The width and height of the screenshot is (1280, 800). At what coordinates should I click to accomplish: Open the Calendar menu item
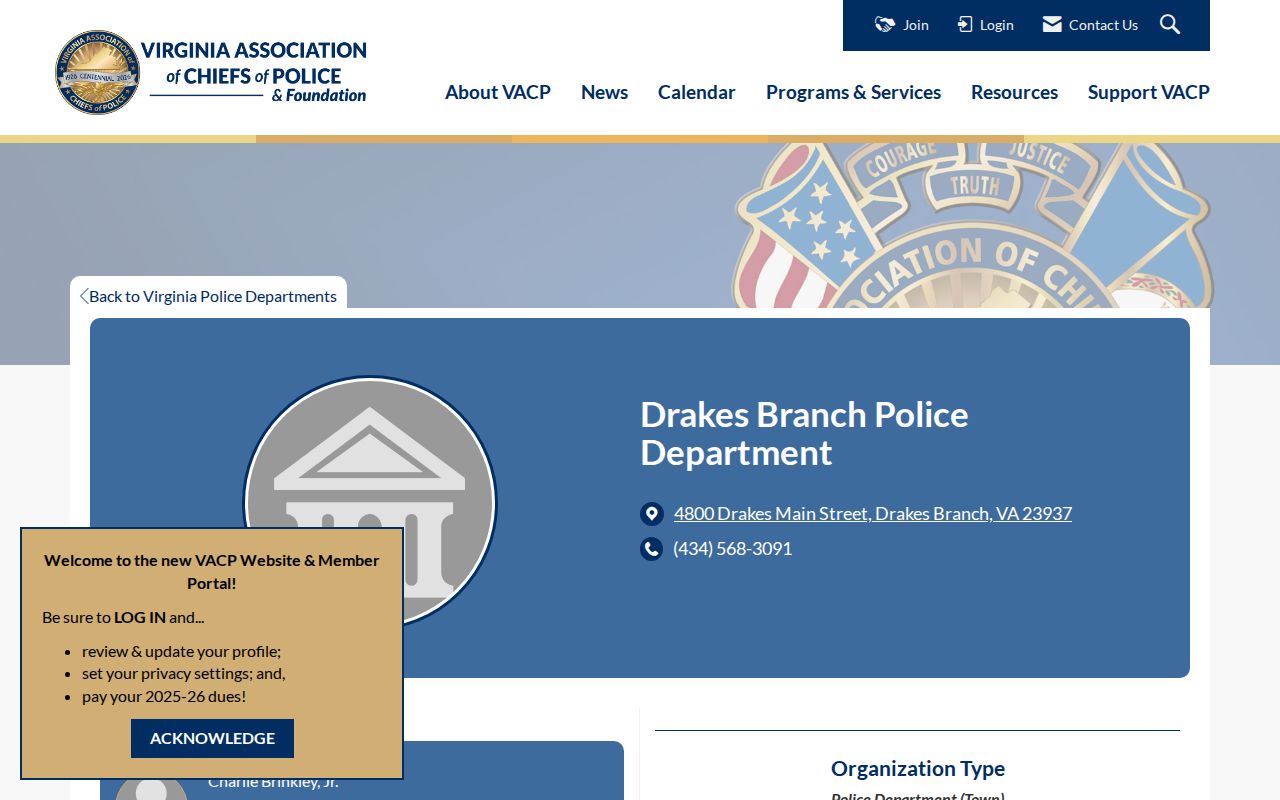[697, 92]
